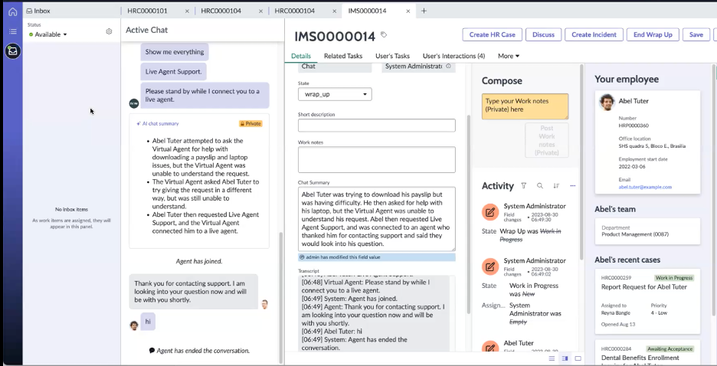The image size is (717, 366).
Task: Filter the Activity stream
Action: (x=524, y=186)
